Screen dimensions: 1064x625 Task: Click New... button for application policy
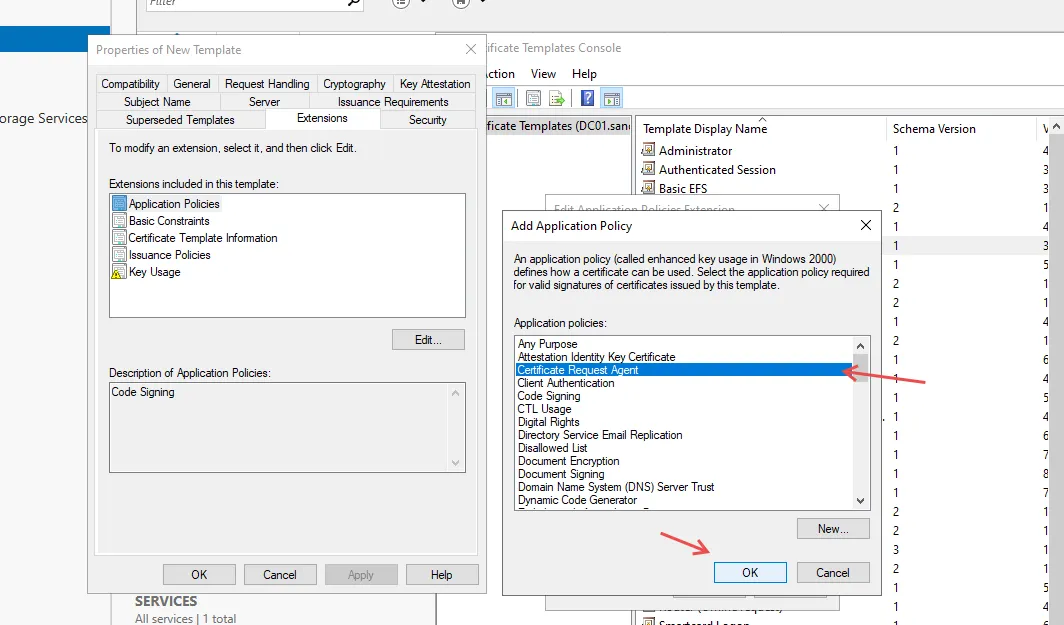pyautogui.click(x=833, y=529)
